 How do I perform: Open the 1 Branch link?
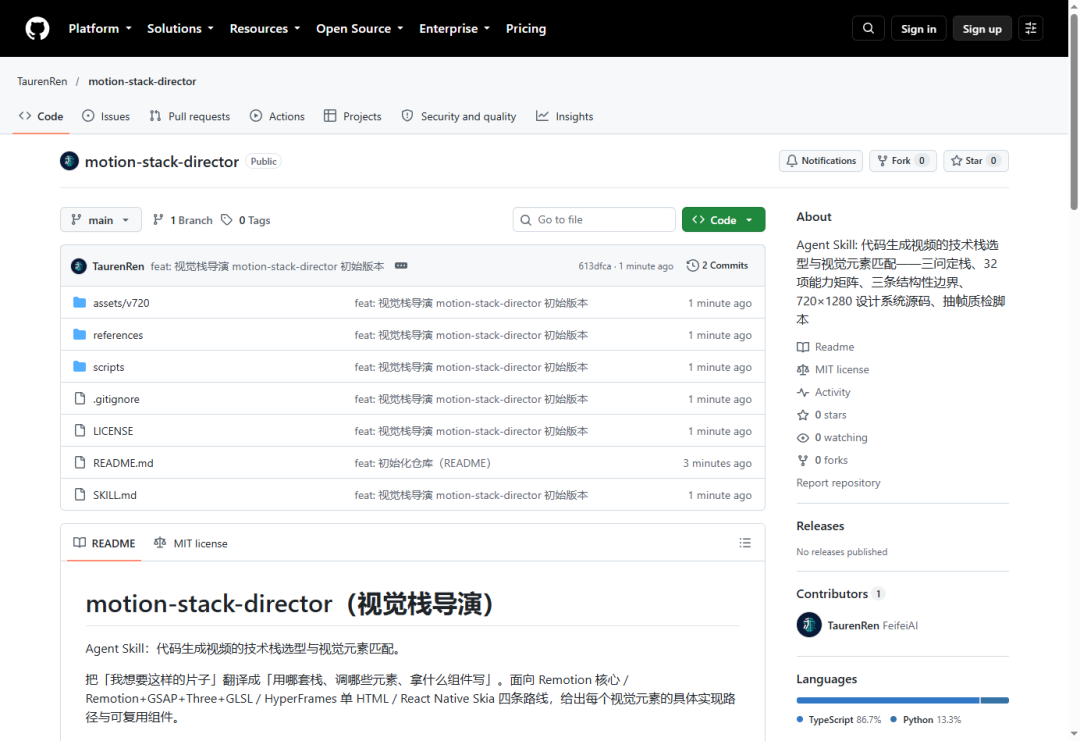tap(183, 220)
